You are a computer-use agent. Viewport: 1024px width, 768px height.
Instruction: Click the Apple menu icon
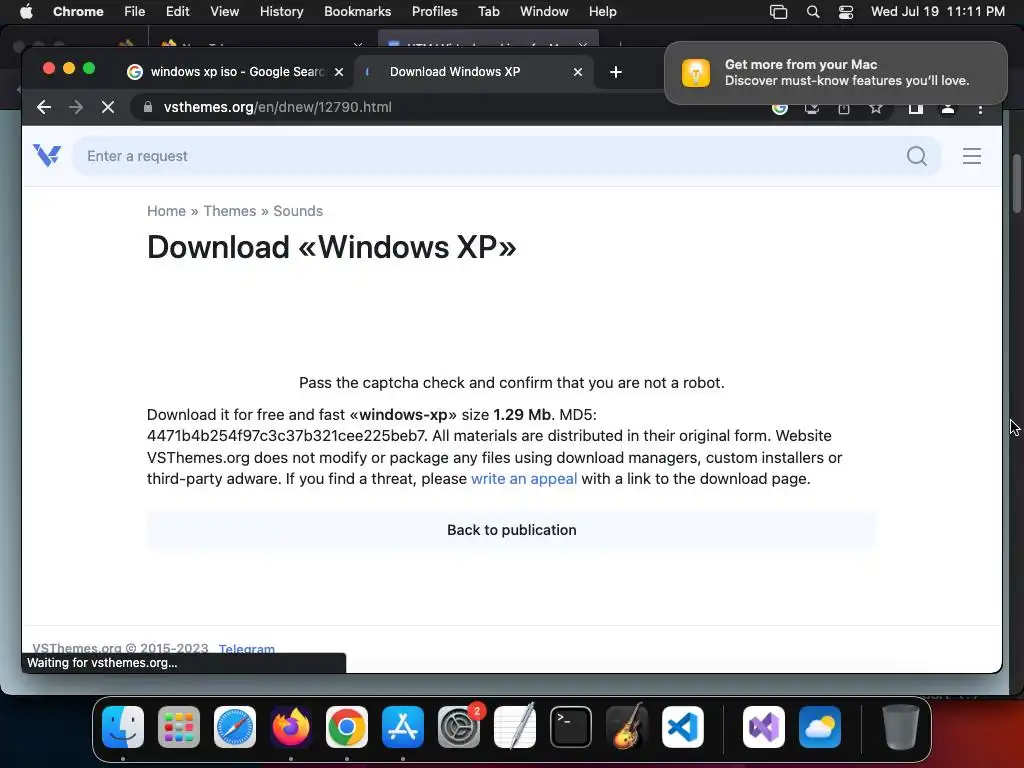tap(26, 12)
